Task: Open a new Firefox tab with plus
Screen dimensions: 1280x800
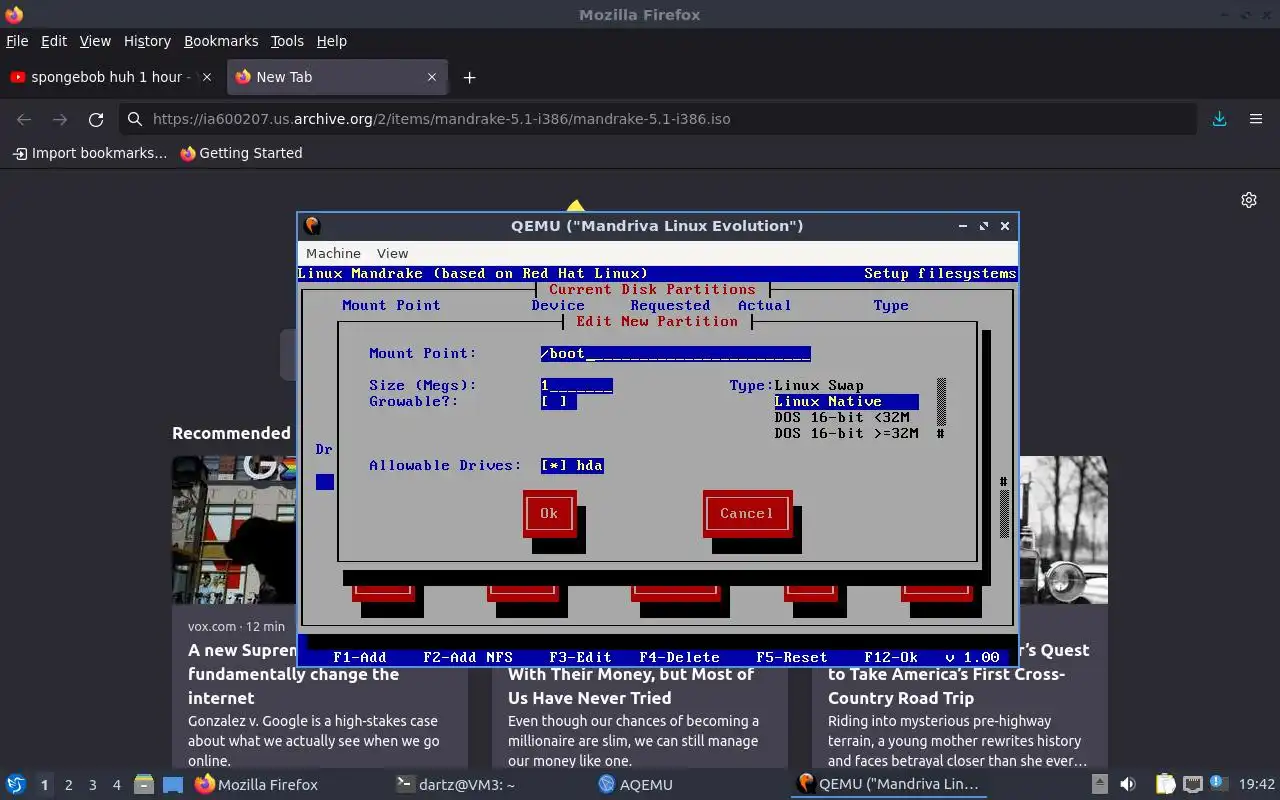Action: click(469, 77)
